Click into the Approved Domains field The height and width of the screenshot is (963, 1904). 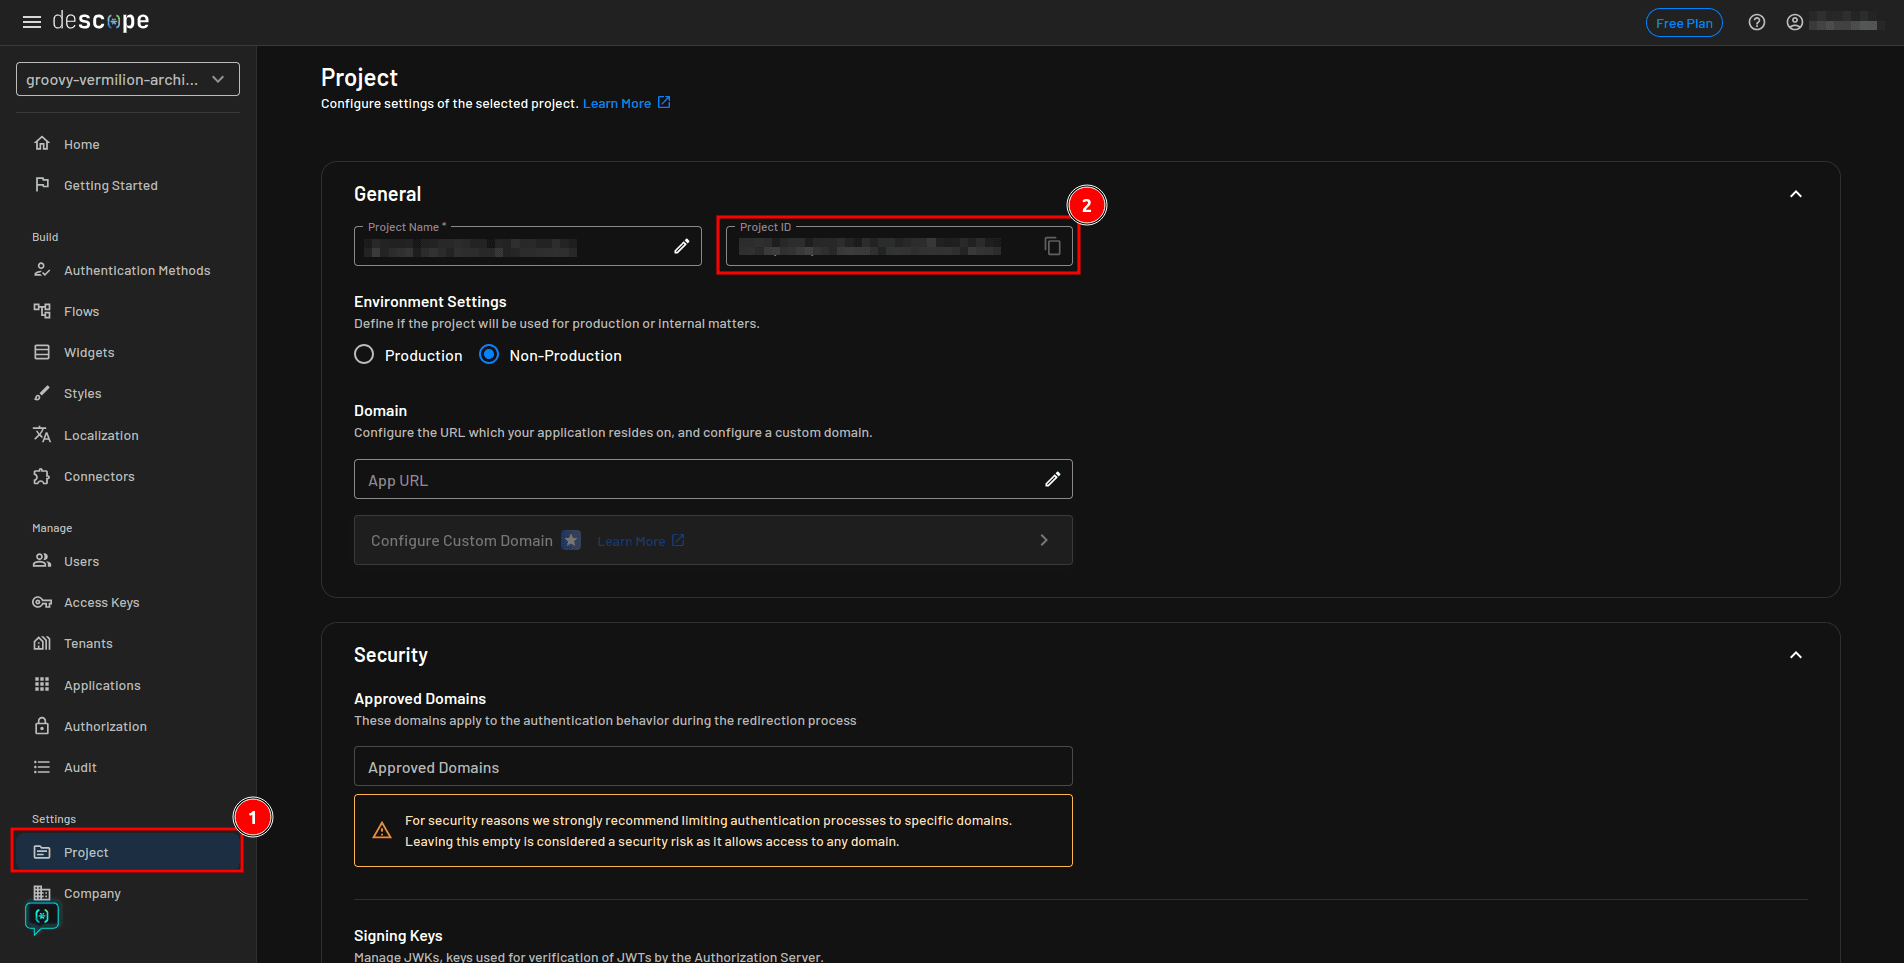(713, 767)
